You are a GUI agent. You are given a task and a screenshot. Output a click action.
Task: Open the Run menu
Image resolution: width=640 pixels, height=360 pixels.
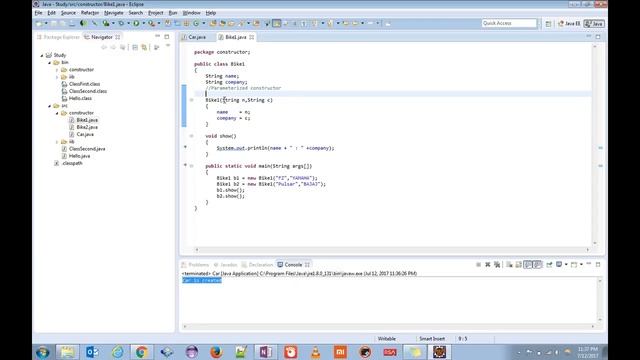(173, 13)
